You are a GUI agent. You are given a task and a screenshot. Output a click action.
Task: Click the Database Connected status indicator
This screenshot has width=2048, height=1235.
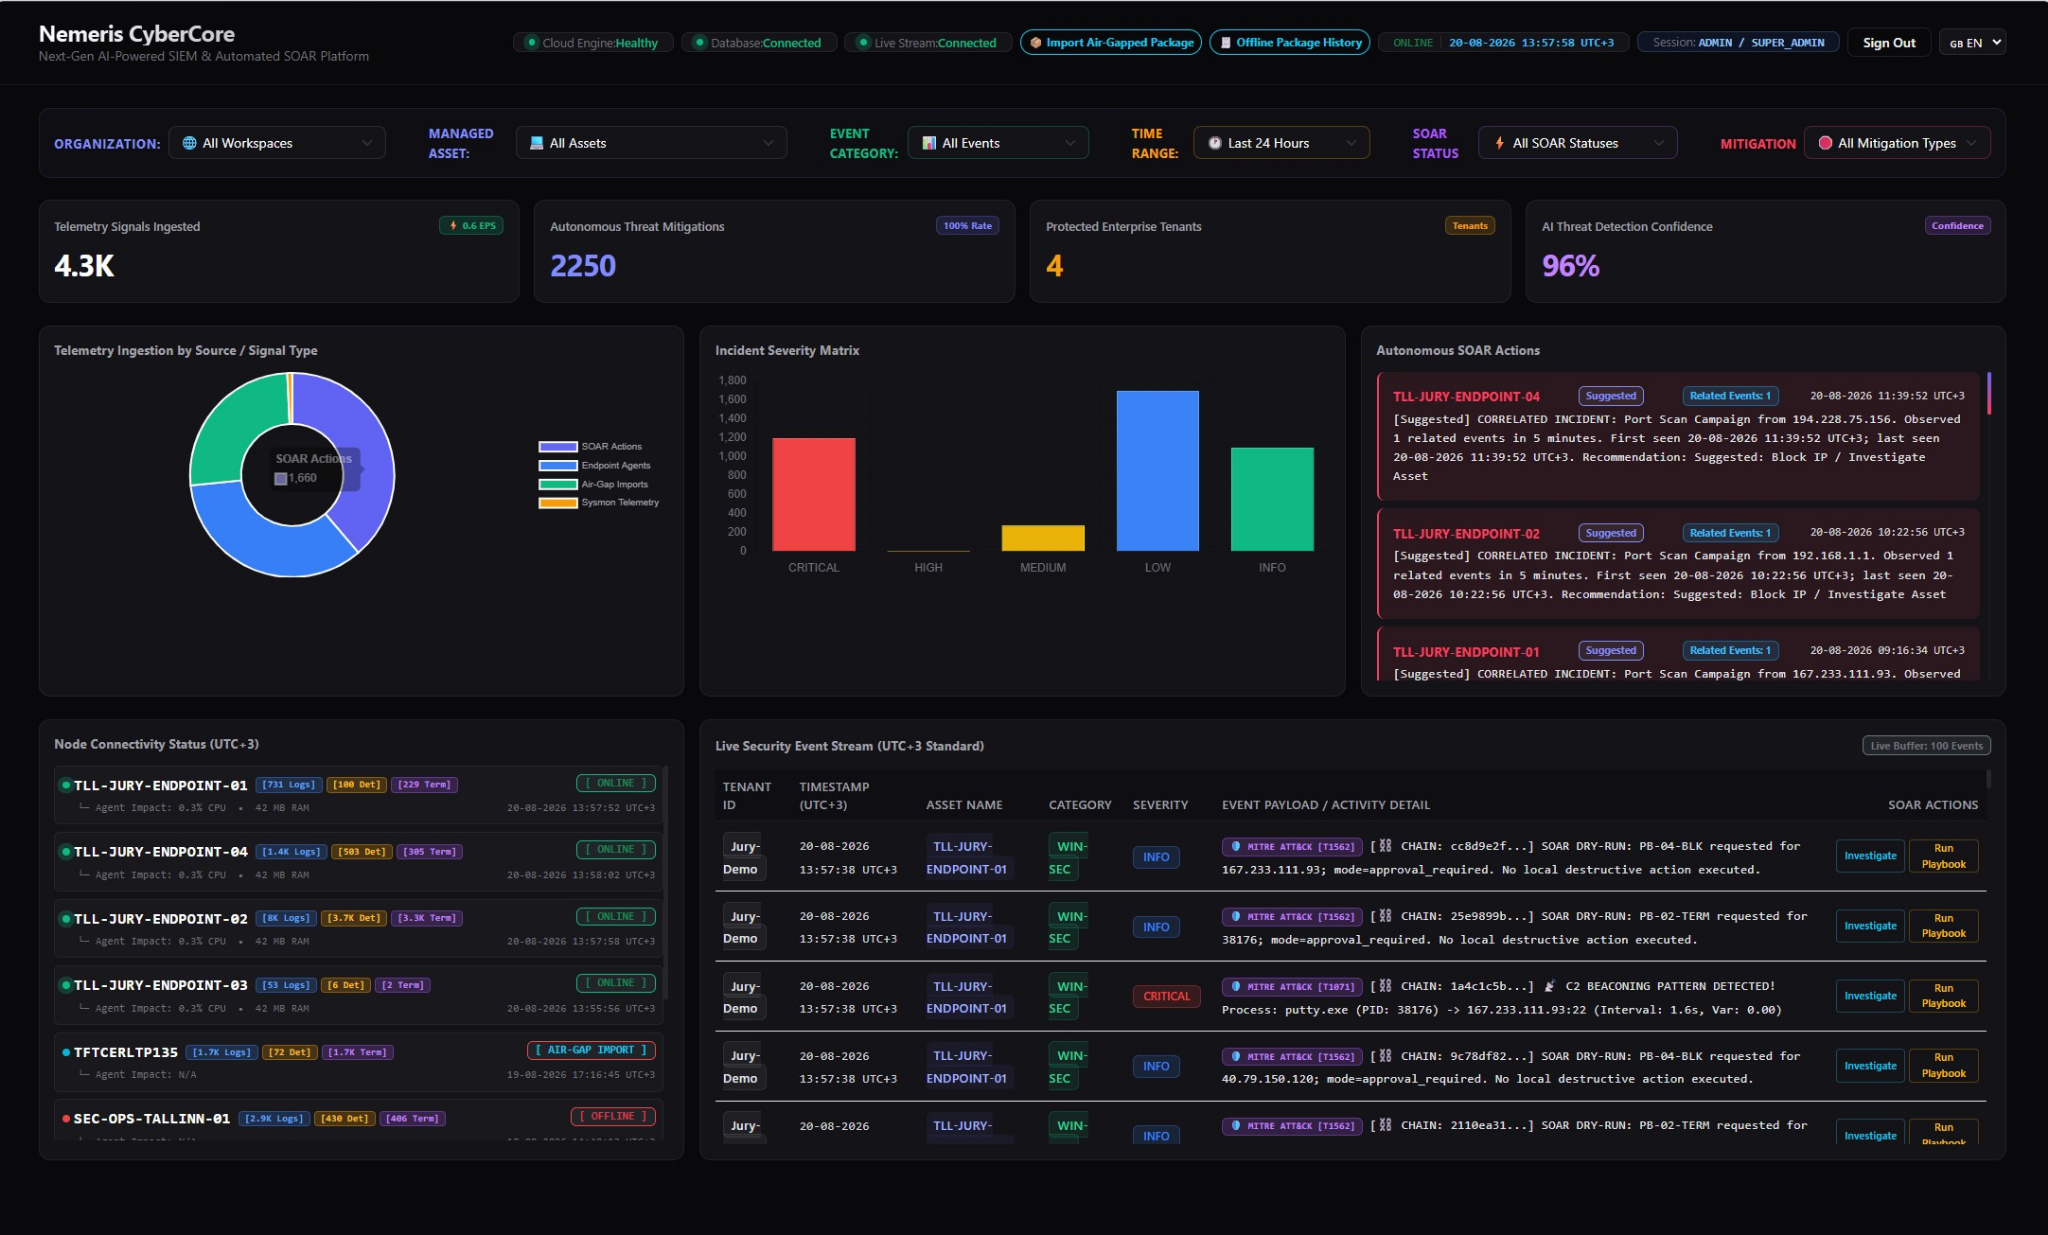click(x=758, y=43)
